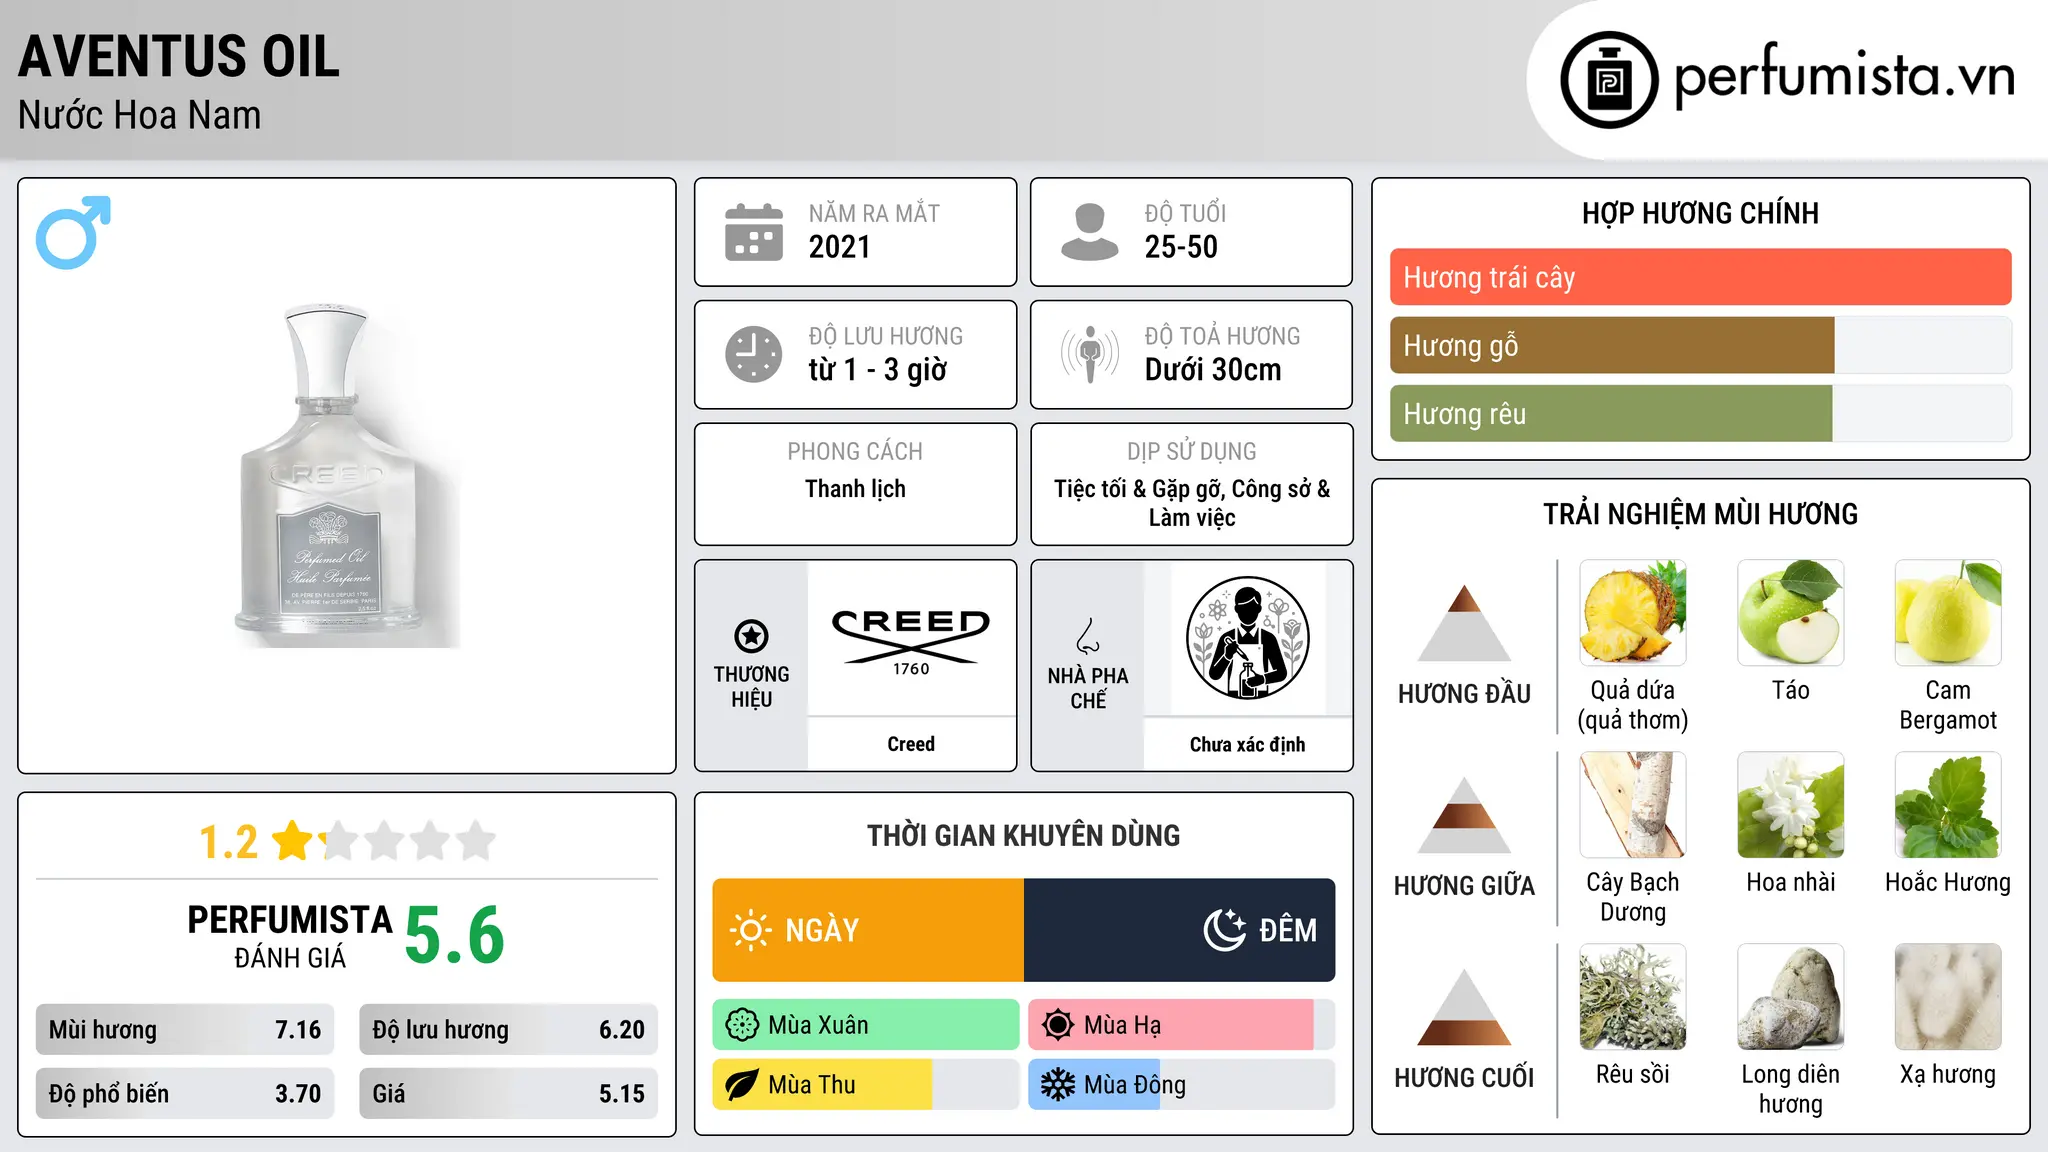Screen dimensions: 2048x1152
Task: Click the Độ phổ biến 3.70 score
Action: coord(185,1094)
